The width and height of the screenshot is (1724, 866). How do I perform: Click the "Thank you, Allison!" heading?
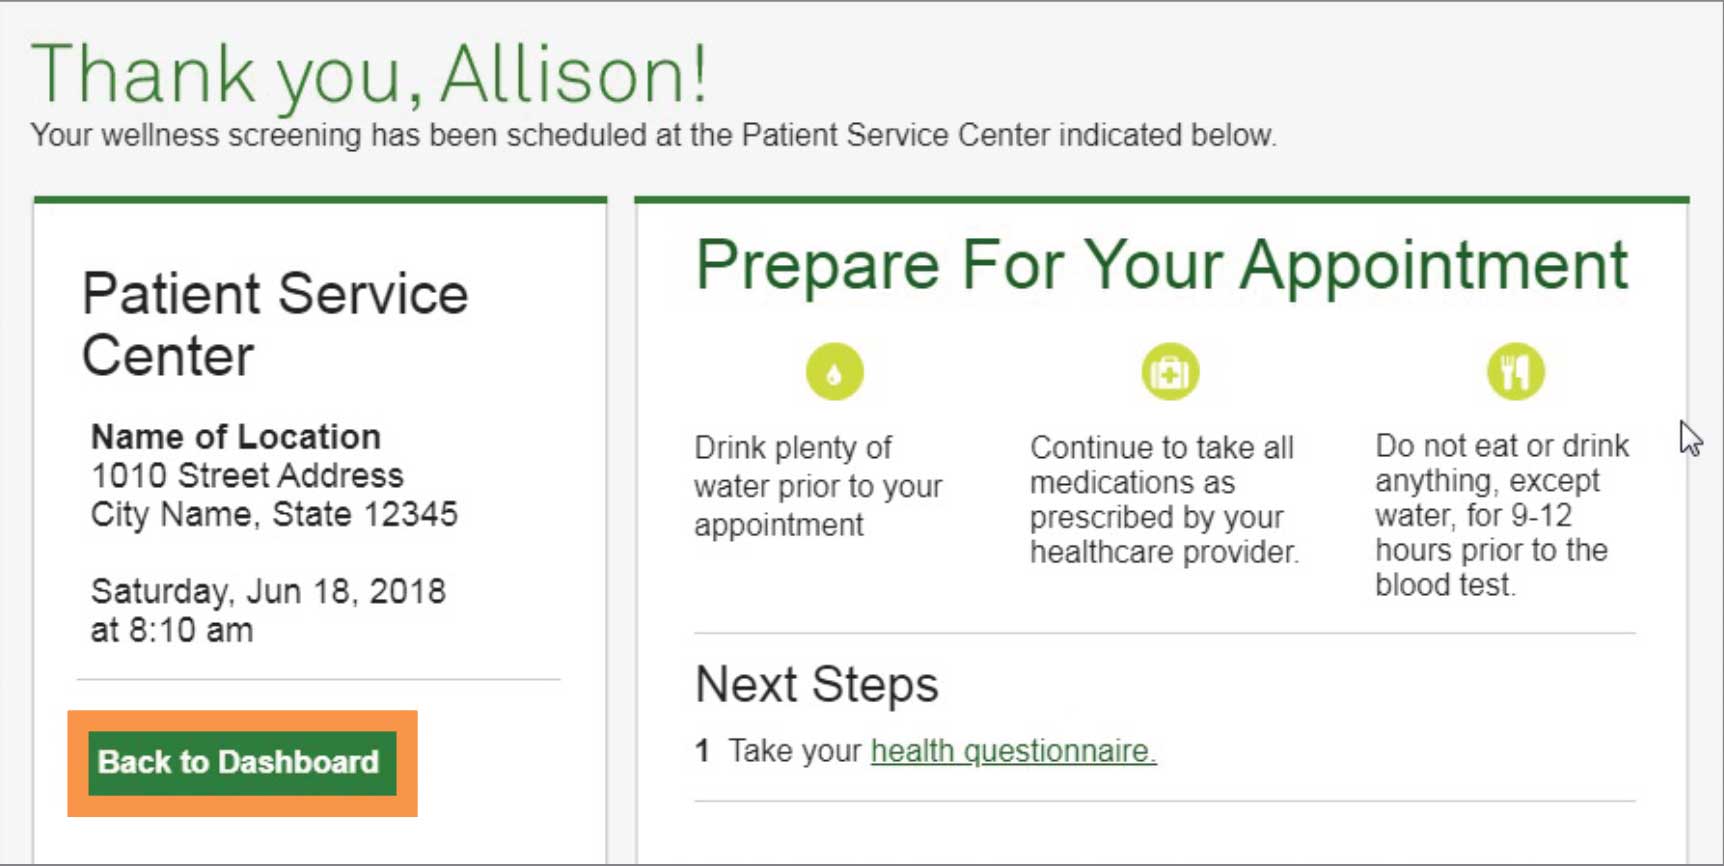pyautogui.click(x=369, y=74)
